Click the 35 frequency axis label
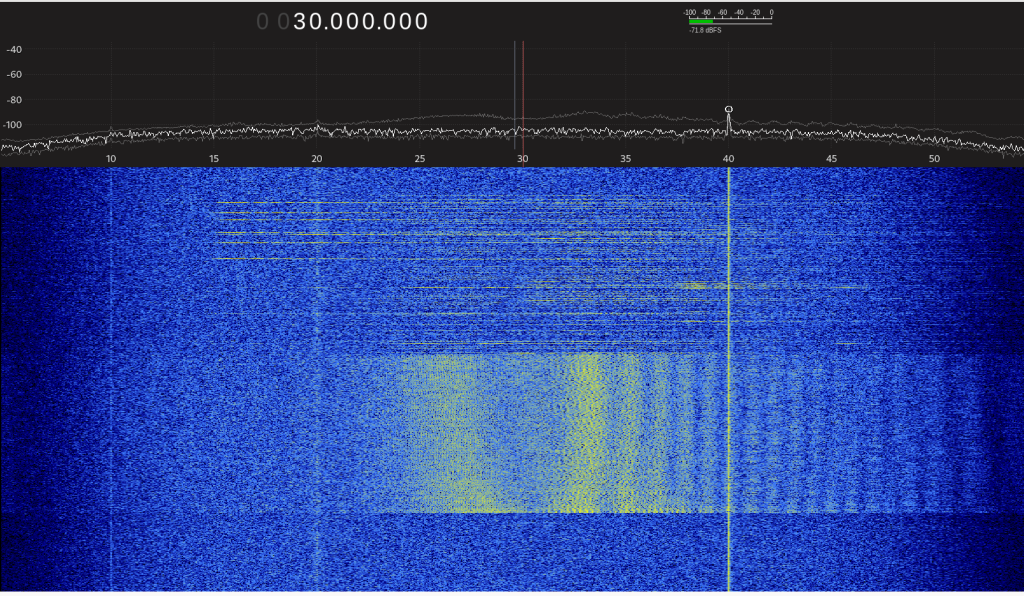1024x596 pixels. pyautogui.click(x=625, y=159)
